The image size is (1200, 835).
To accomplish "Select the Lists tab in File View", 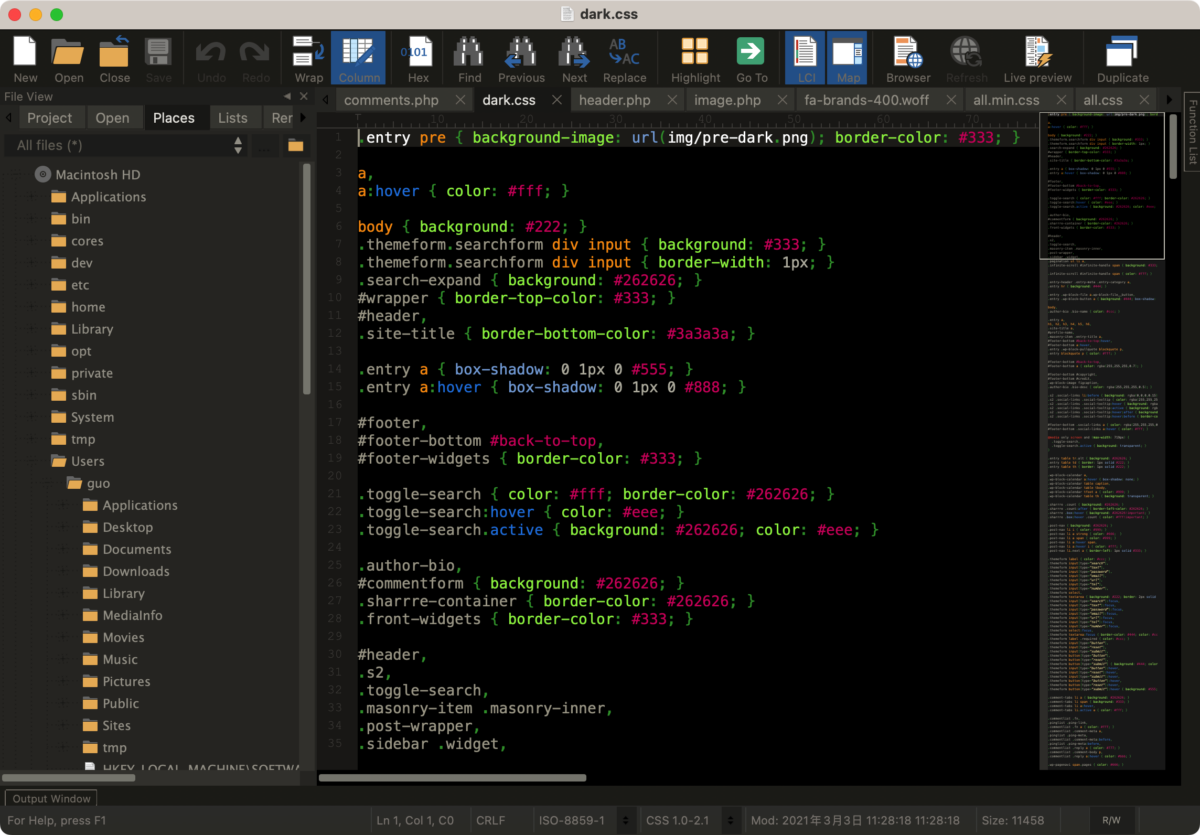I will (x=233, y=117).
